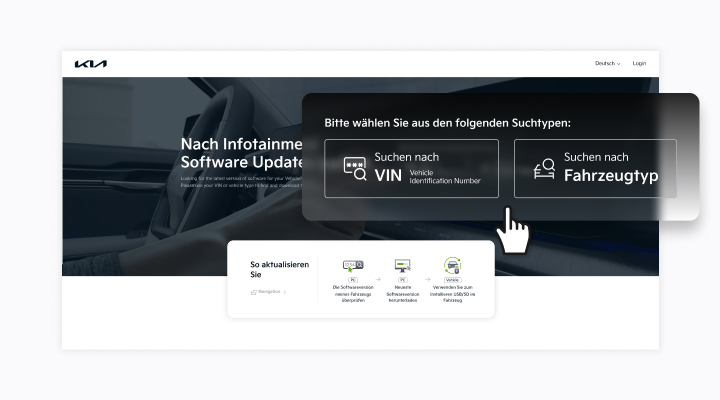Click the green vehicle install step icon

point(452,265)
